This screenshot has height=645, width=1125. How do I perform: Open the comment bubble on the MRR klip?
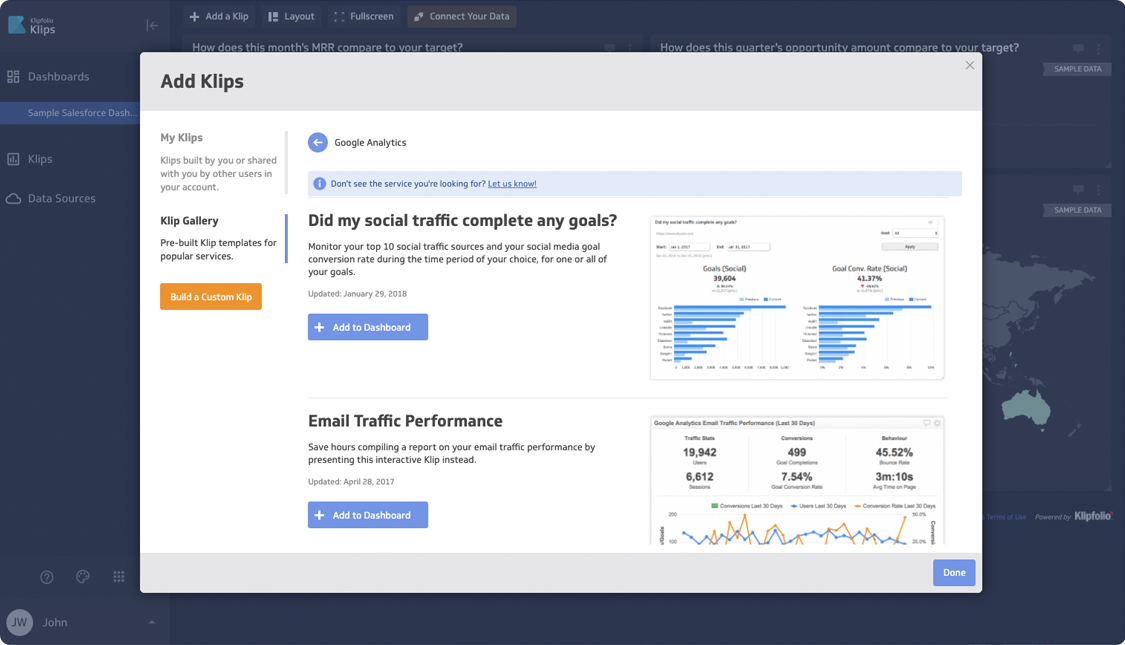pyautogui.click(x=610, y=47)
